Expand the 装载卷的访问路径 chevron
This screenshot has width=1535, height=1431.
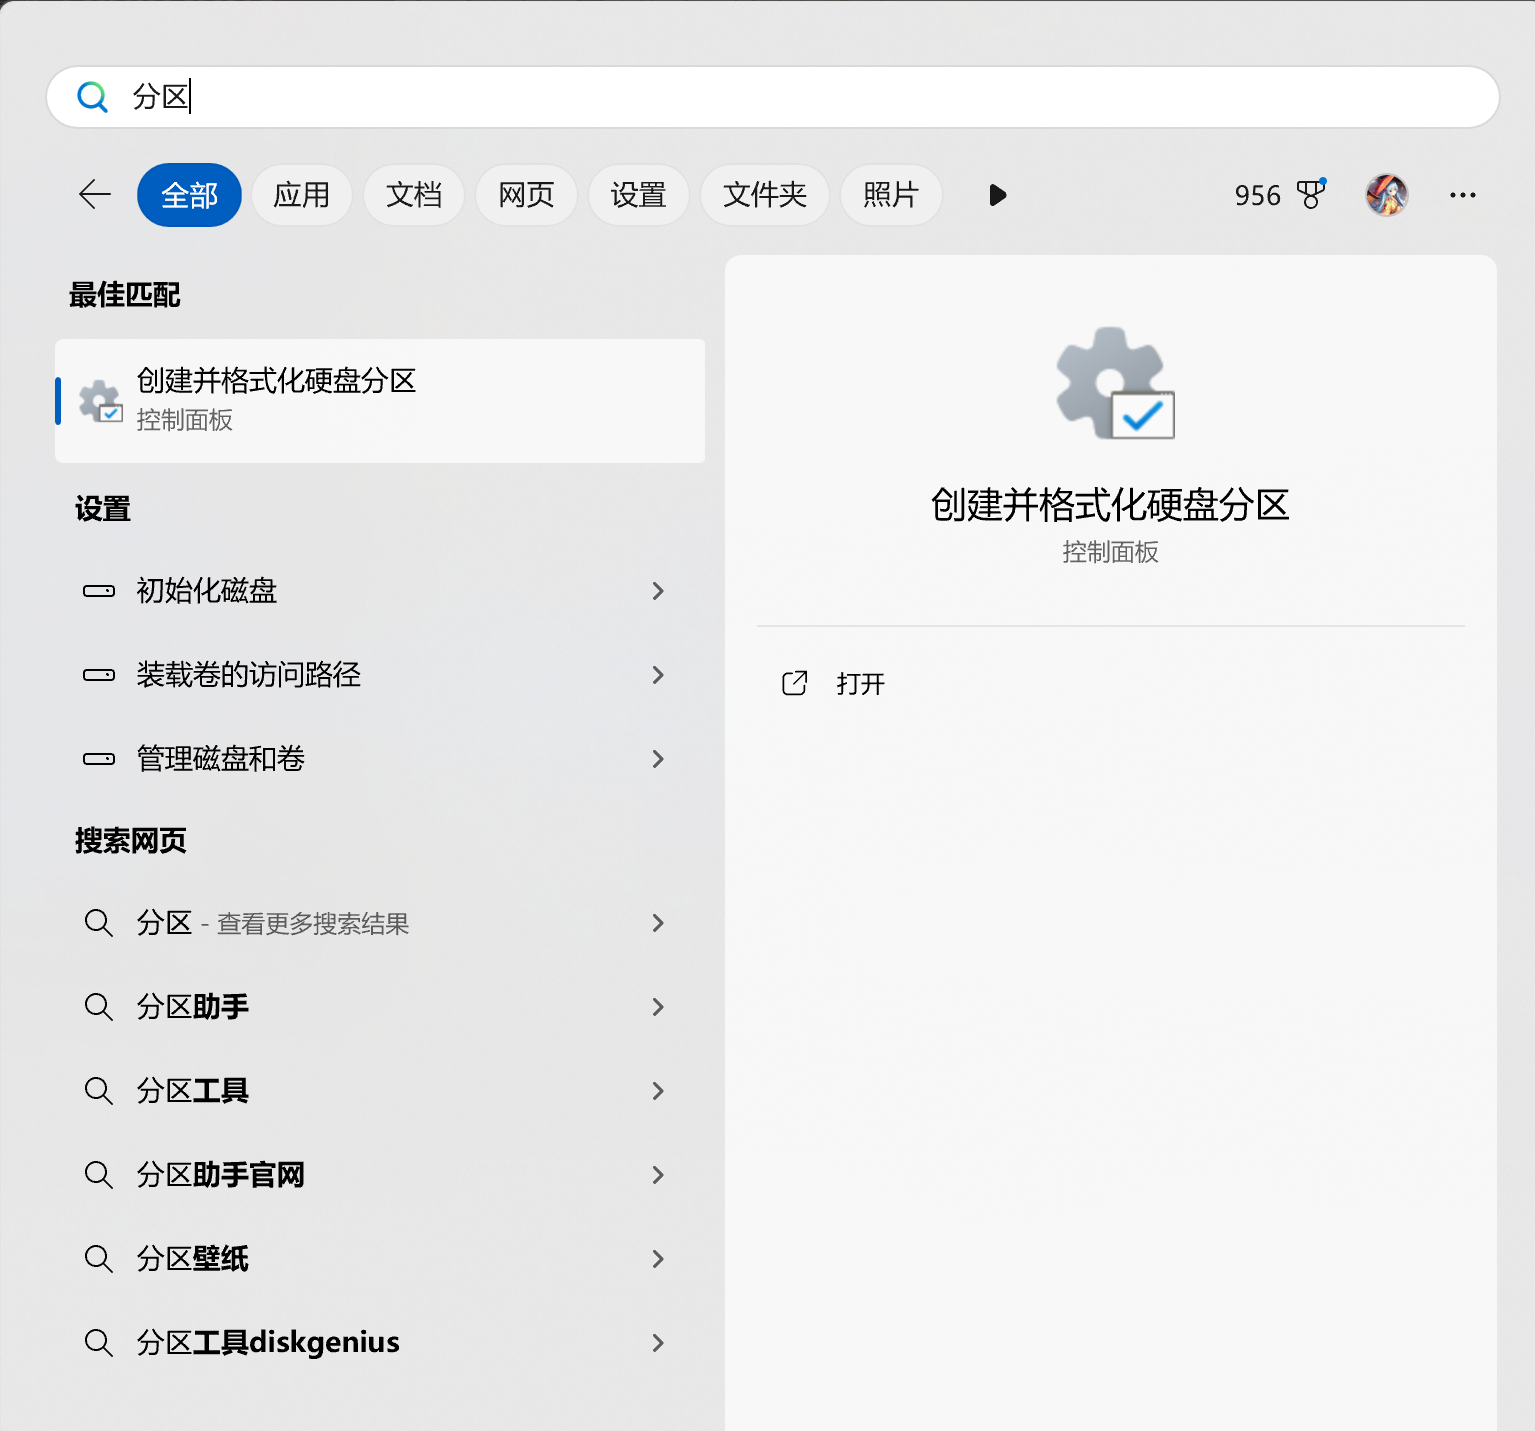click(658, 675)
